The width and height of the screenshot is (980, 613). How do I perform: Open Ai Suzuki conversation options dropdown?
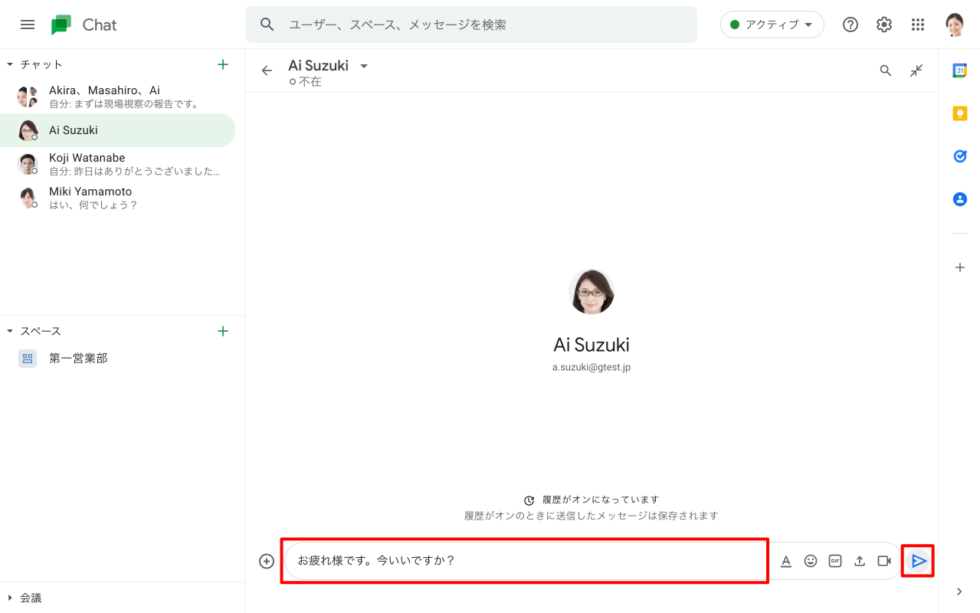click(364, 66)
